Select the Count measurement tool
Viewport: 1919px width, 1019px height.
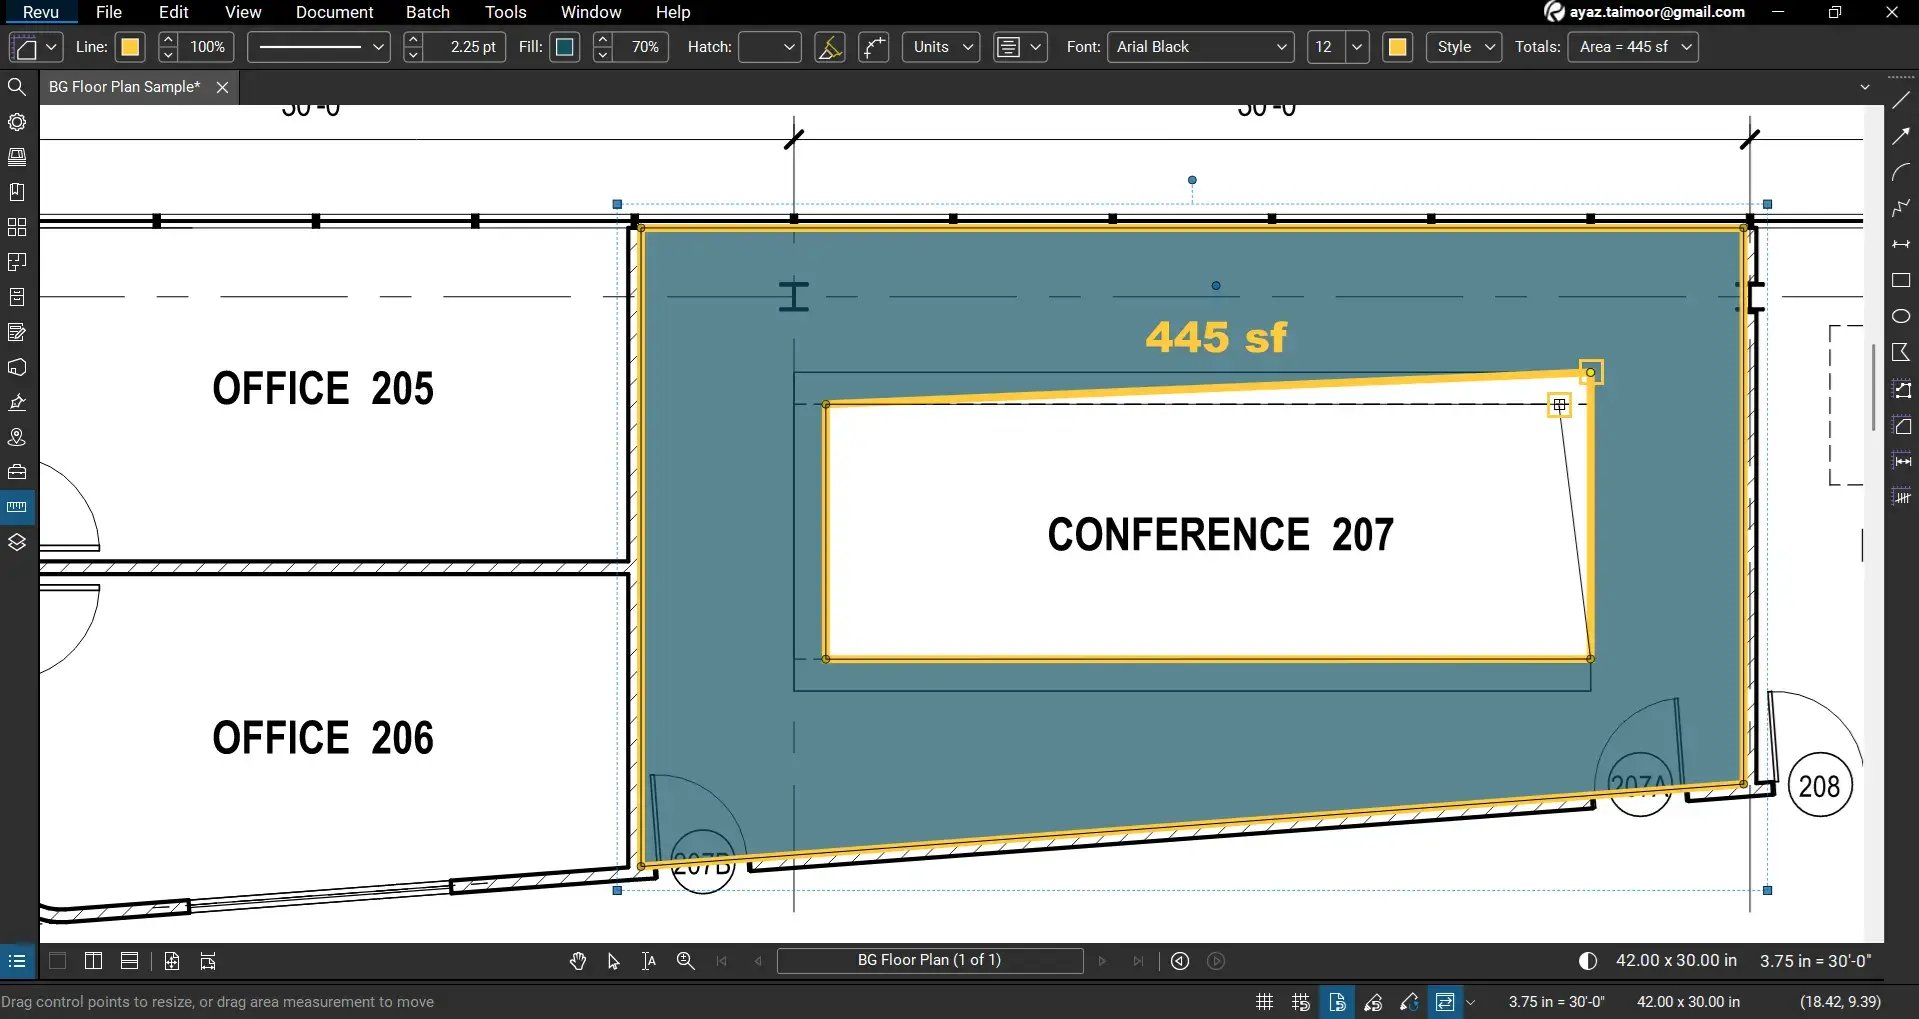[x=1901, y=497]
